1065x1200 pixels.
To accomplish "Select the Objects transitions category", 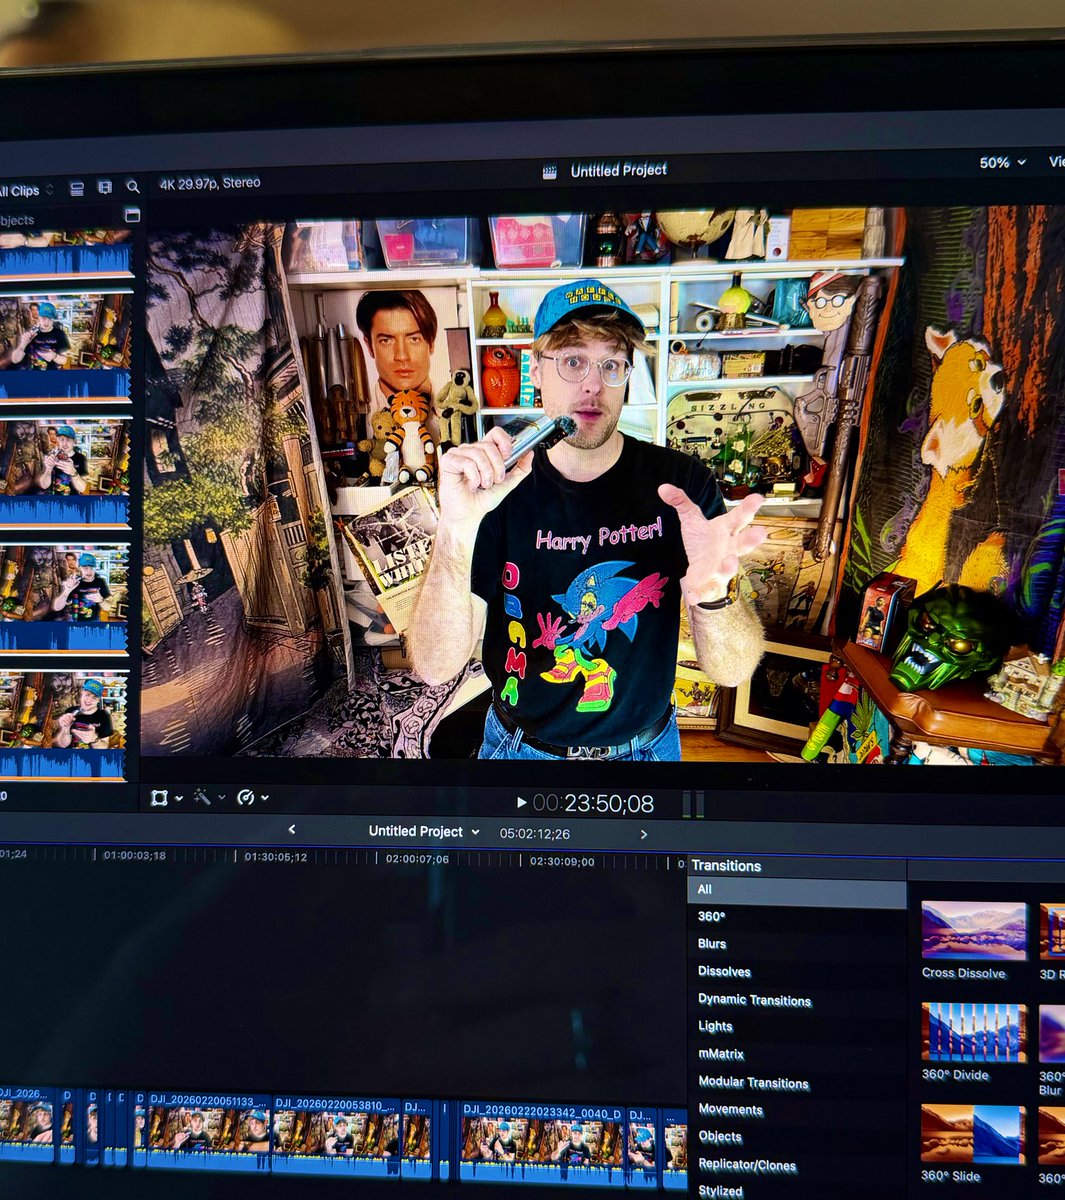I will (x=796, y=1136).
